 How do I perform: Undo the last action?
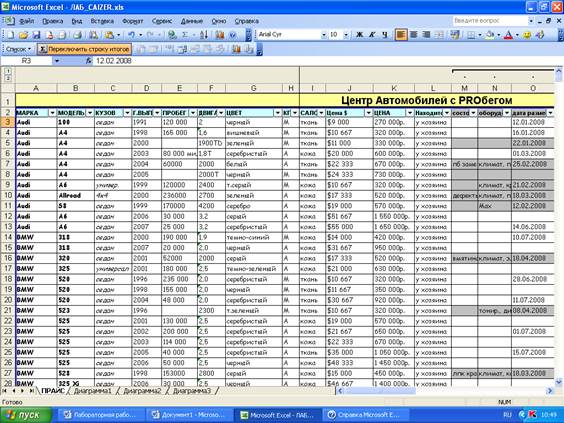(x=132, y=35)
